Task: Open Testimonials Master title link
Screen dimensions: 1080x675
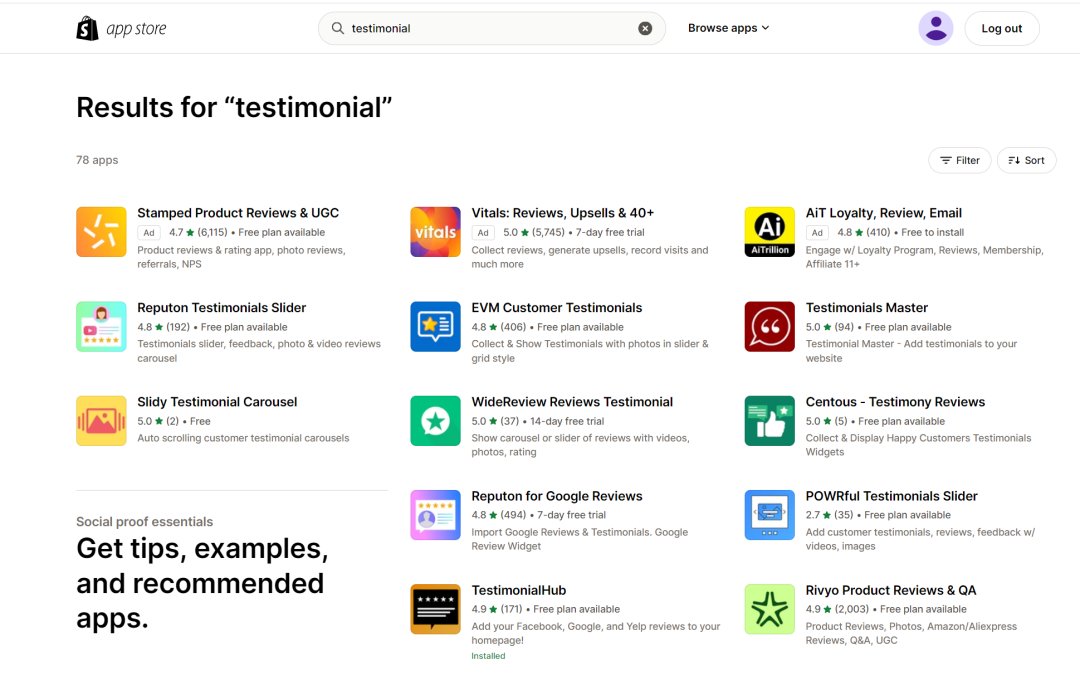Action: point(866,307)
